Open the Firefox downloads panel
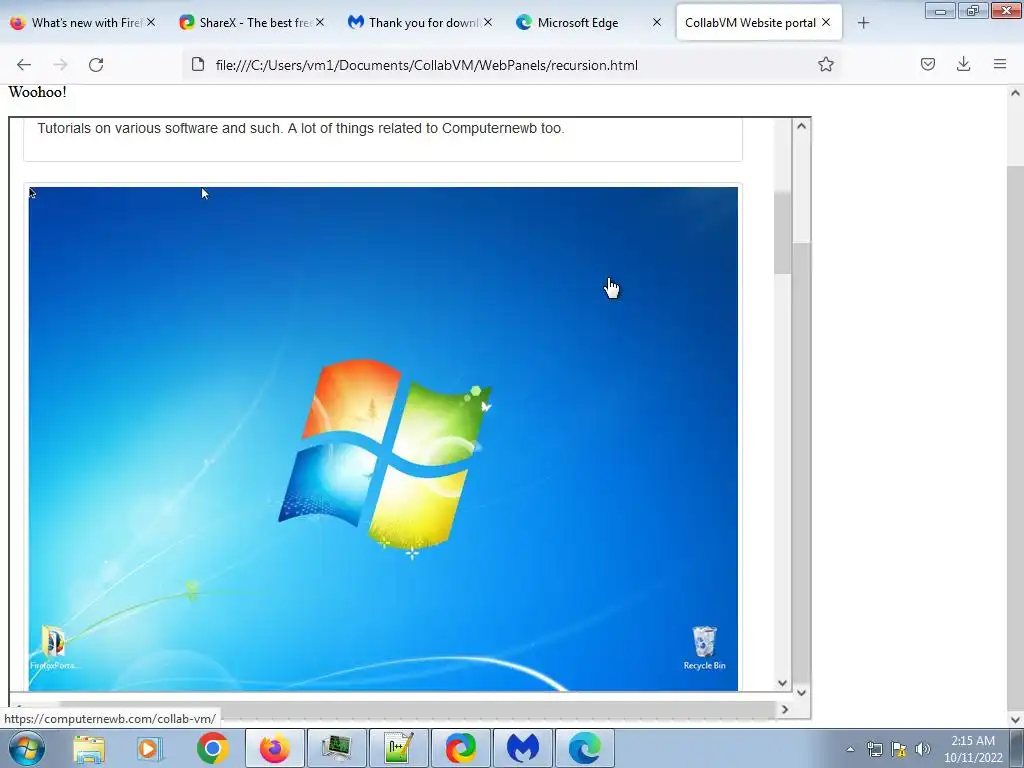 [x=963, y=64]
